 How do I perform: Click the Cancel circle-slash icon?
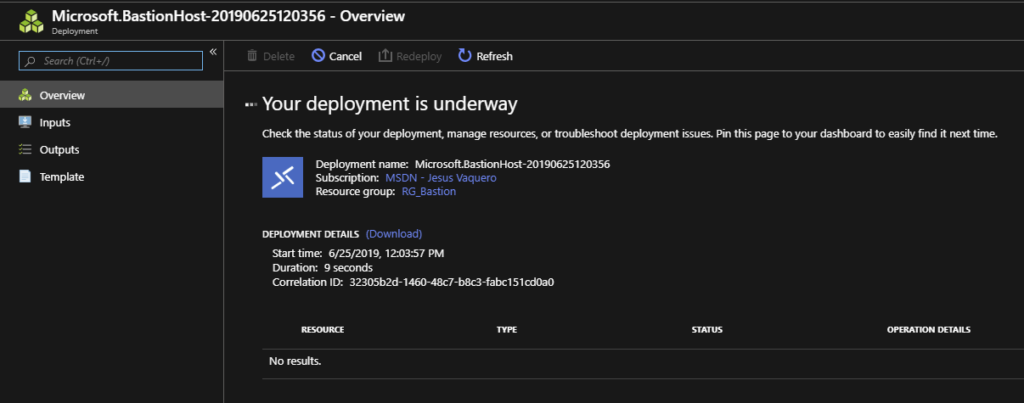coord(318,56)
